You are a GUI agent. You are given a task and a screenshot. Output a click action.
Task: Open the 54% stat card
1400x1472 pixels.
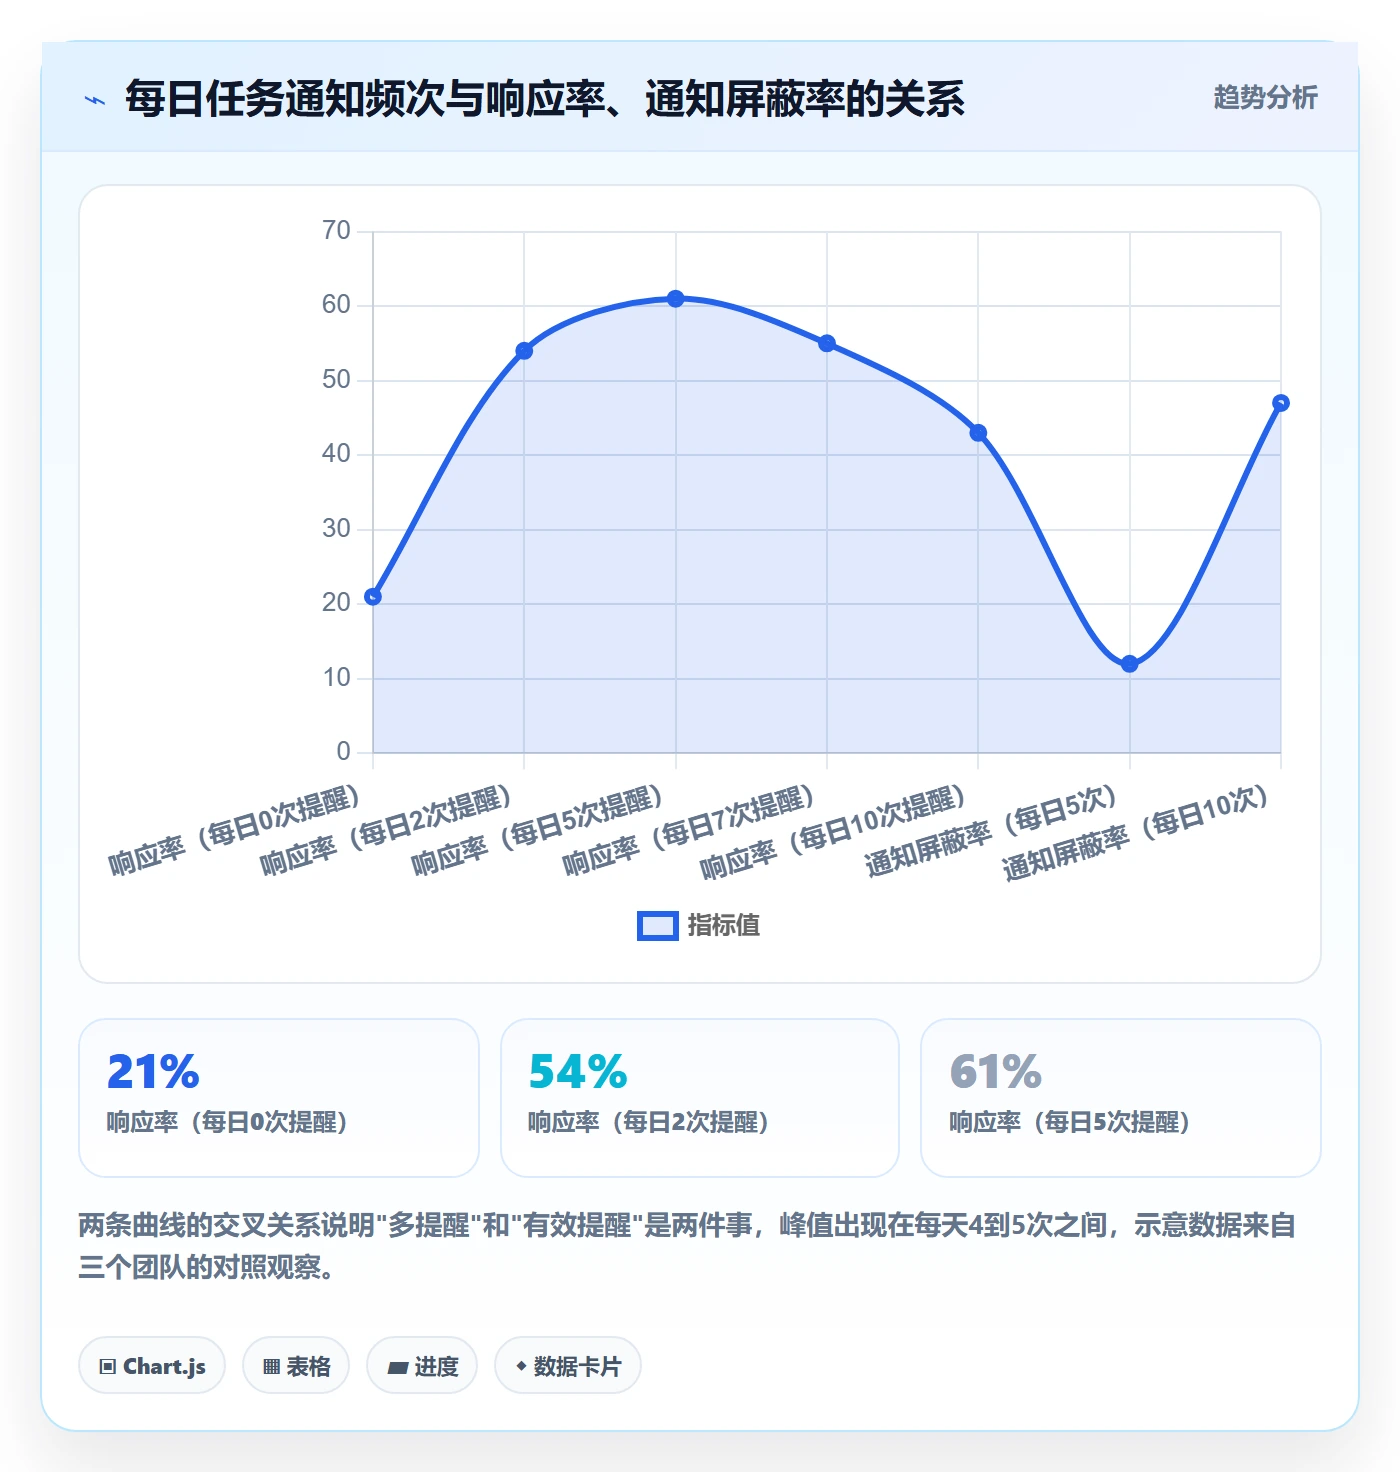tap(700, 1098)
